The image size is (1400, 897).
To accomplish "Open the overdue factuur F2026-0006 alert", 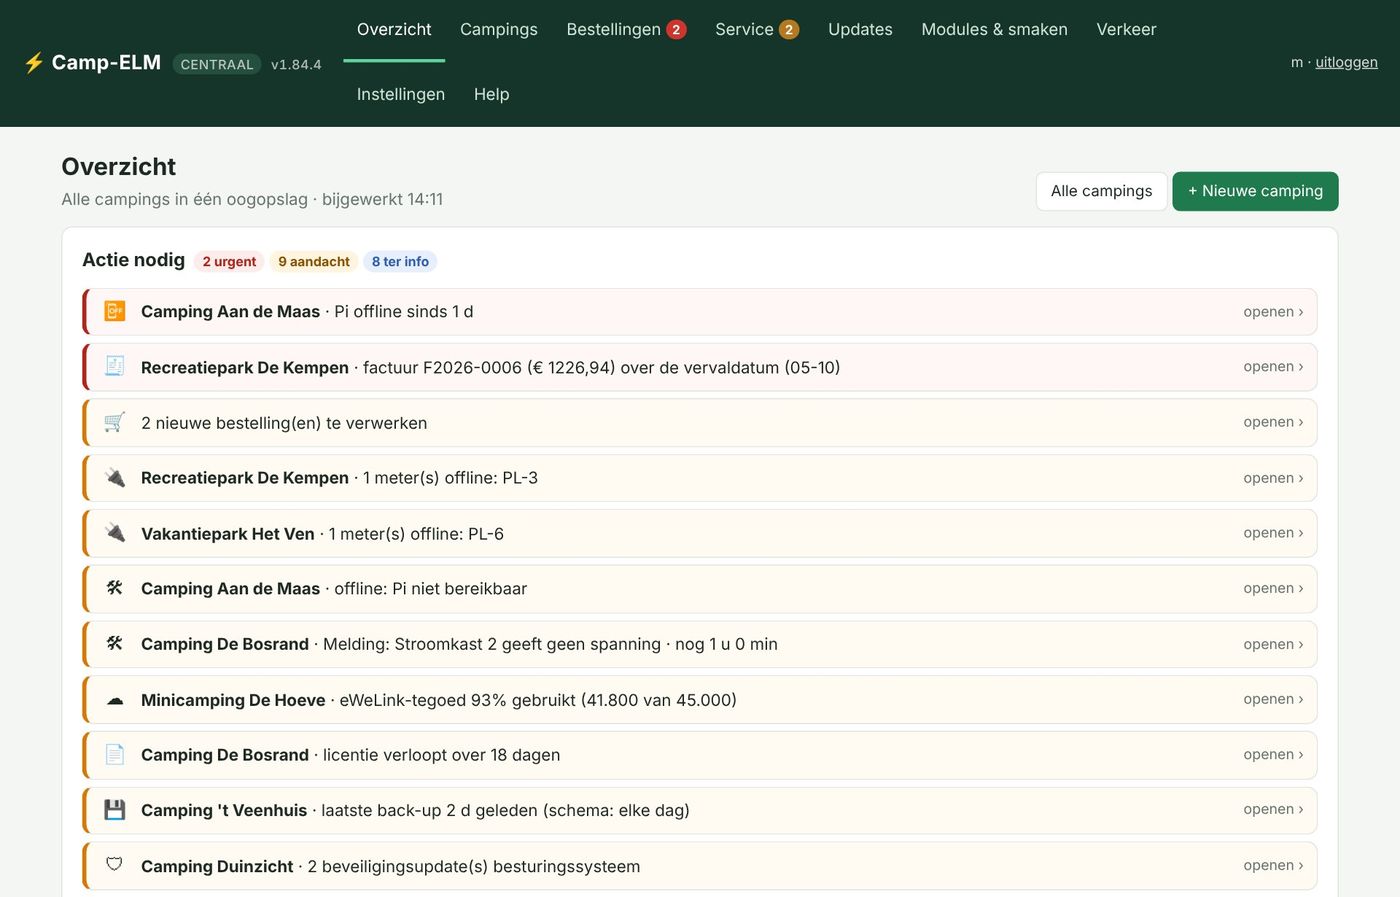I will [x=700, y=367].
